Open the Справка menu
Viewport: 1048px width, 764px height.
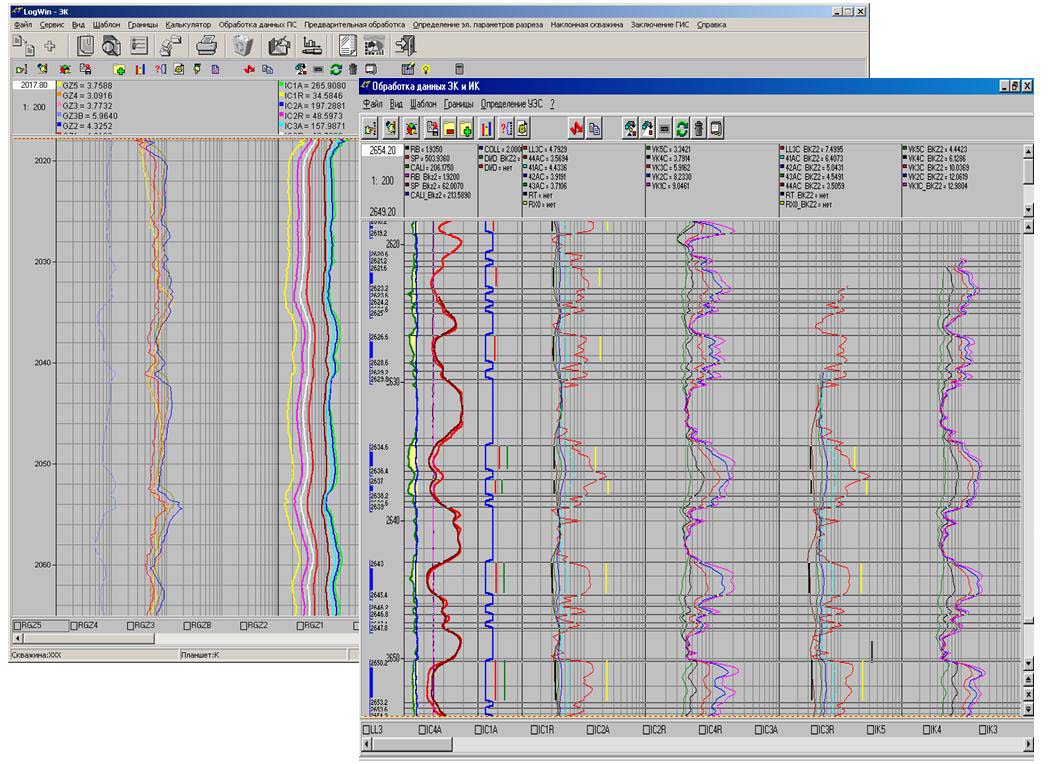pos(711,23)
